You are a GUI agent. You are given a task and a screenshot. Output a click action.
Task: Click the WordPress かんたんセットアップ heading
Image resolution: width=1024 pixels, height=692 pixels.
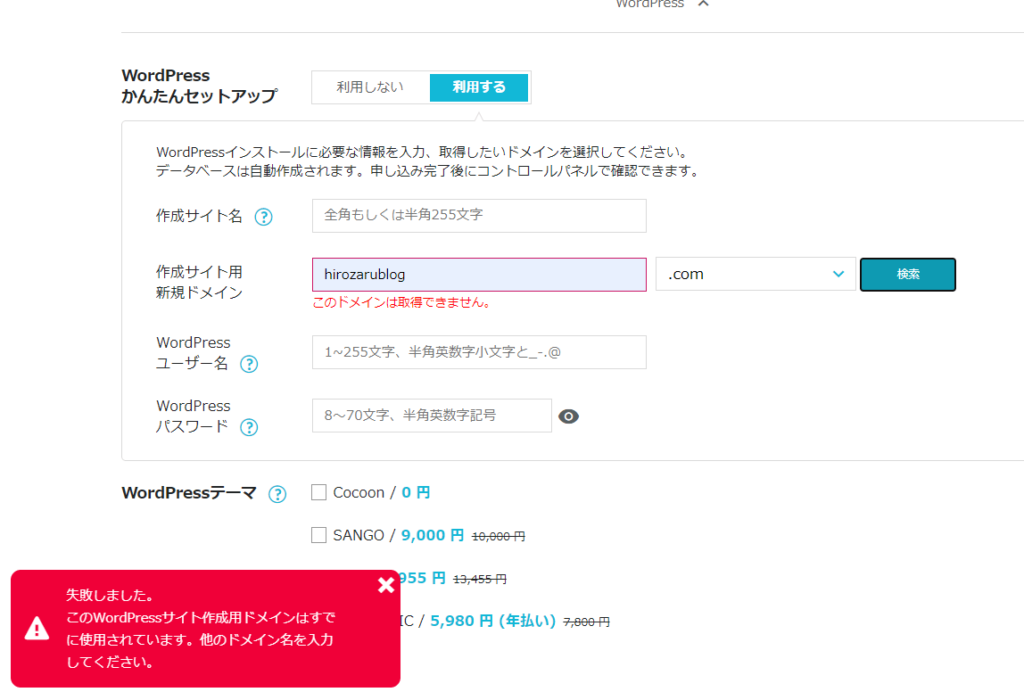(x=199, y=86)
